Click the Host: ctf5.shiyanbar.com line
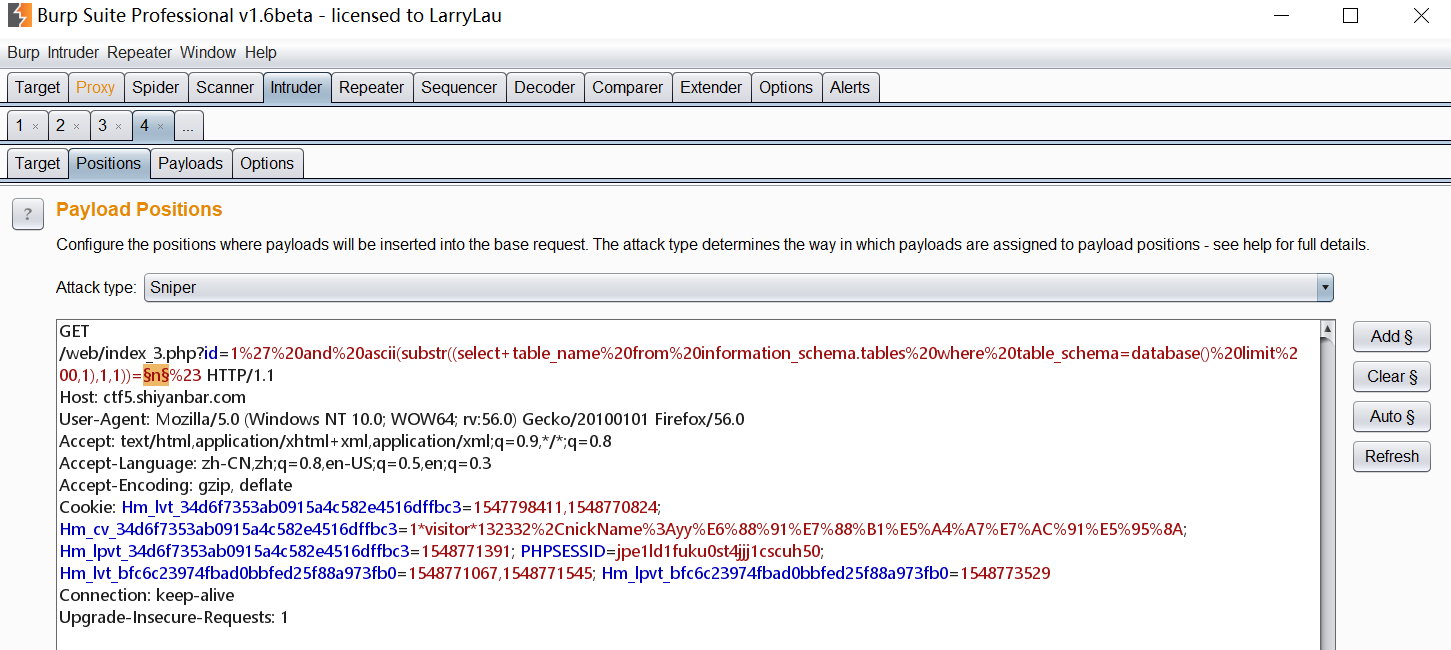The image size is (1451, 650). [x=153, y=397]
